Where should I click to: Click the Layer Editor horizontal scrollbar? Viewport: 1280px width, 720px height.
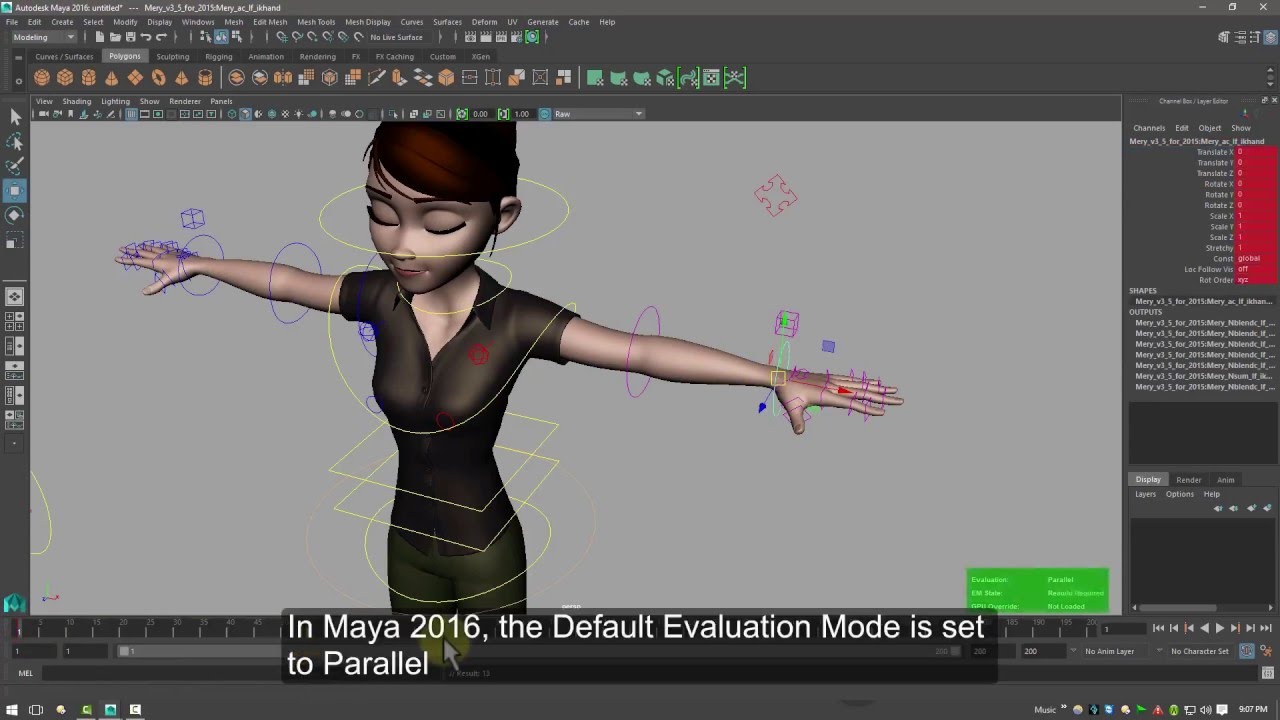[x=1180, y=607]
